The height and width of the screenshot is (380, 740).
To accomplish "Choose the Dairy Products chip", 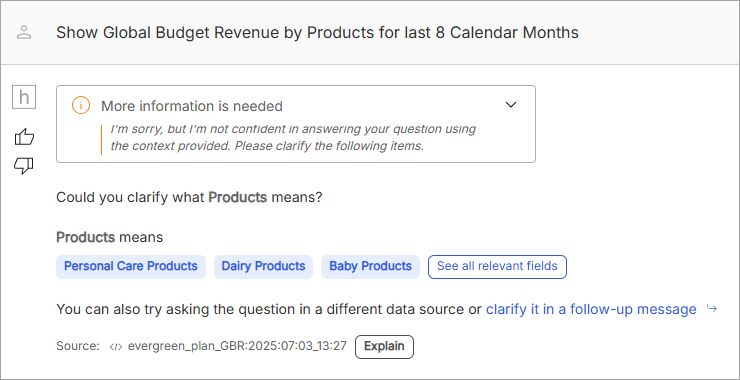I will [x=263, y=267].
